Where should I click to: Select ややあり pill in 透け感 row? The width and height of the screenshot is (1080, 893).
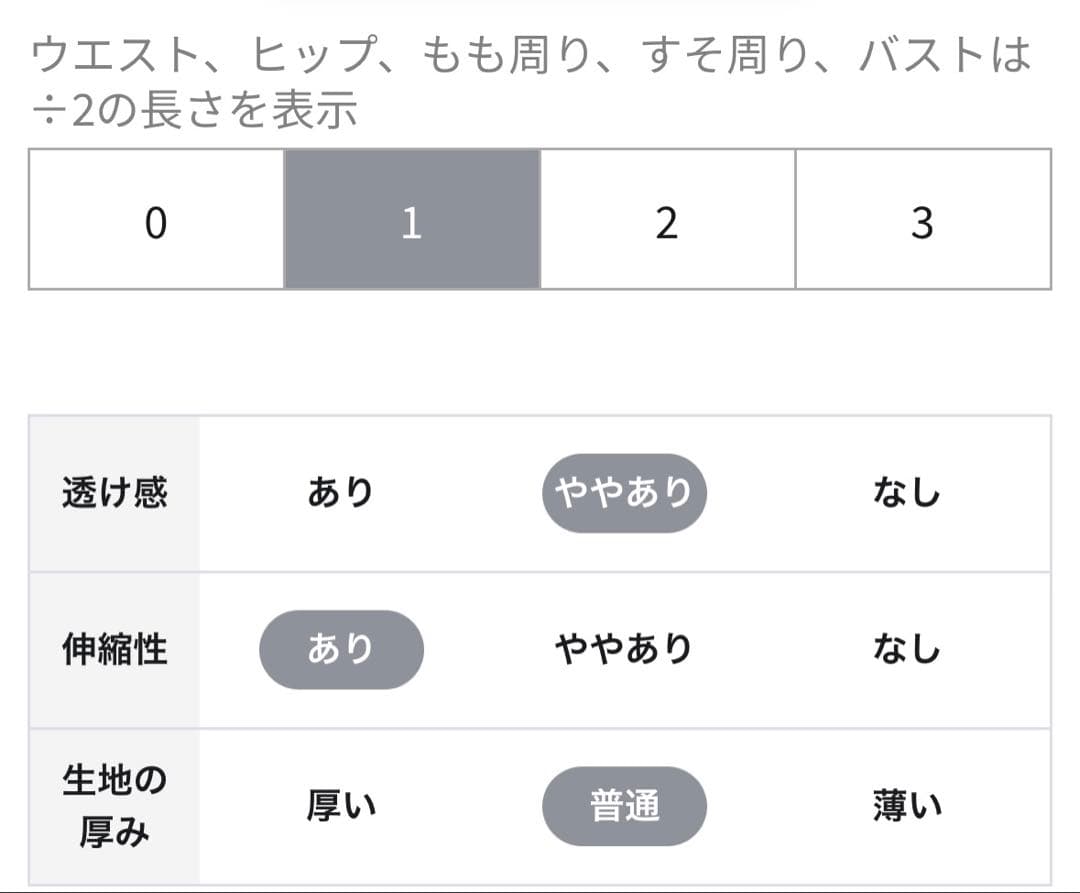(624, 493)
